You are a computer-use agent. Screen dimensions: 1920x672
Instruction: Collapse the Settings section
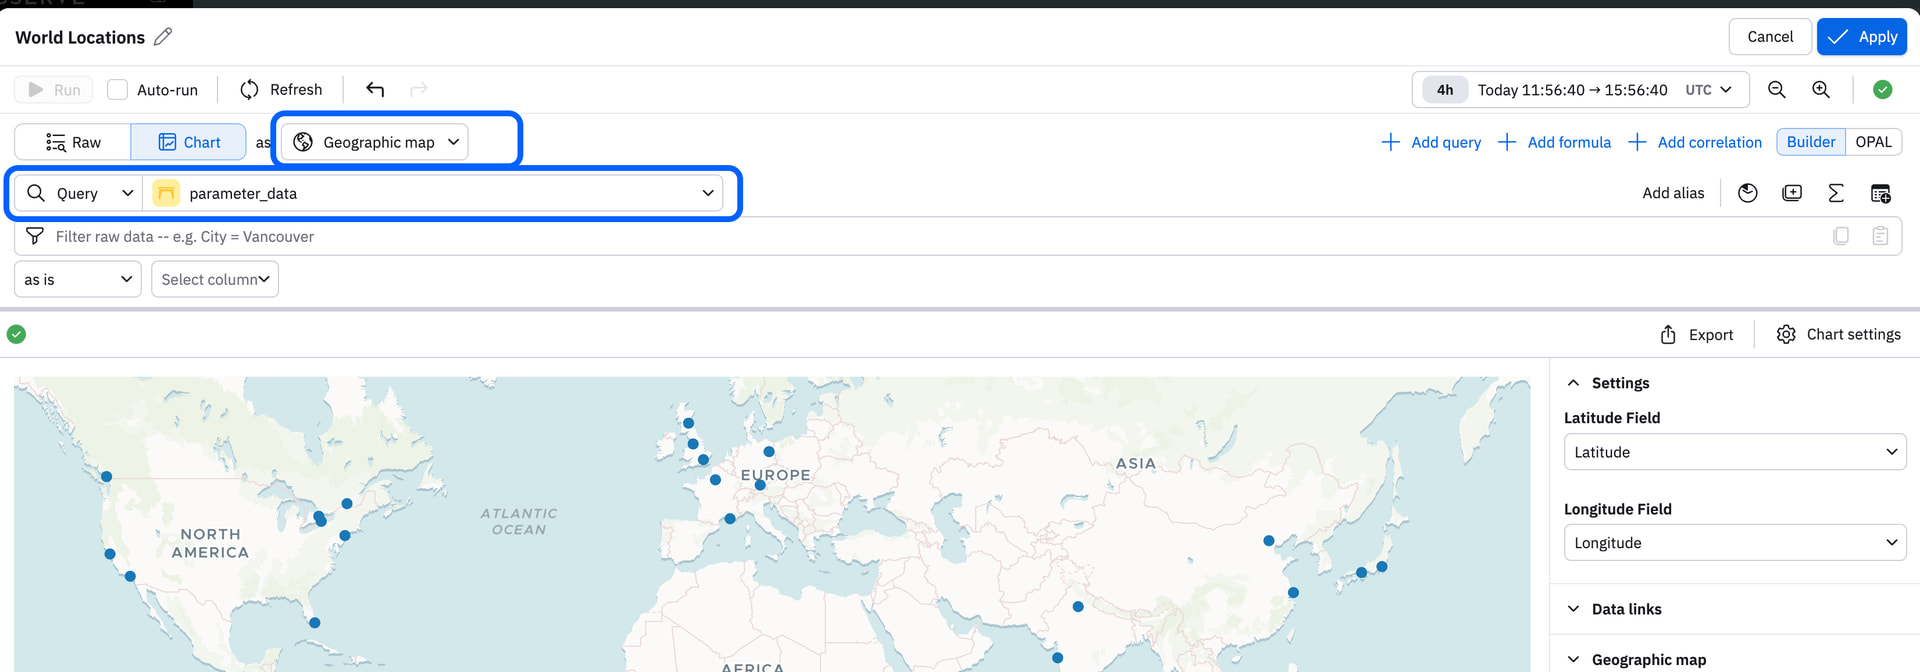coord(1608,383)
